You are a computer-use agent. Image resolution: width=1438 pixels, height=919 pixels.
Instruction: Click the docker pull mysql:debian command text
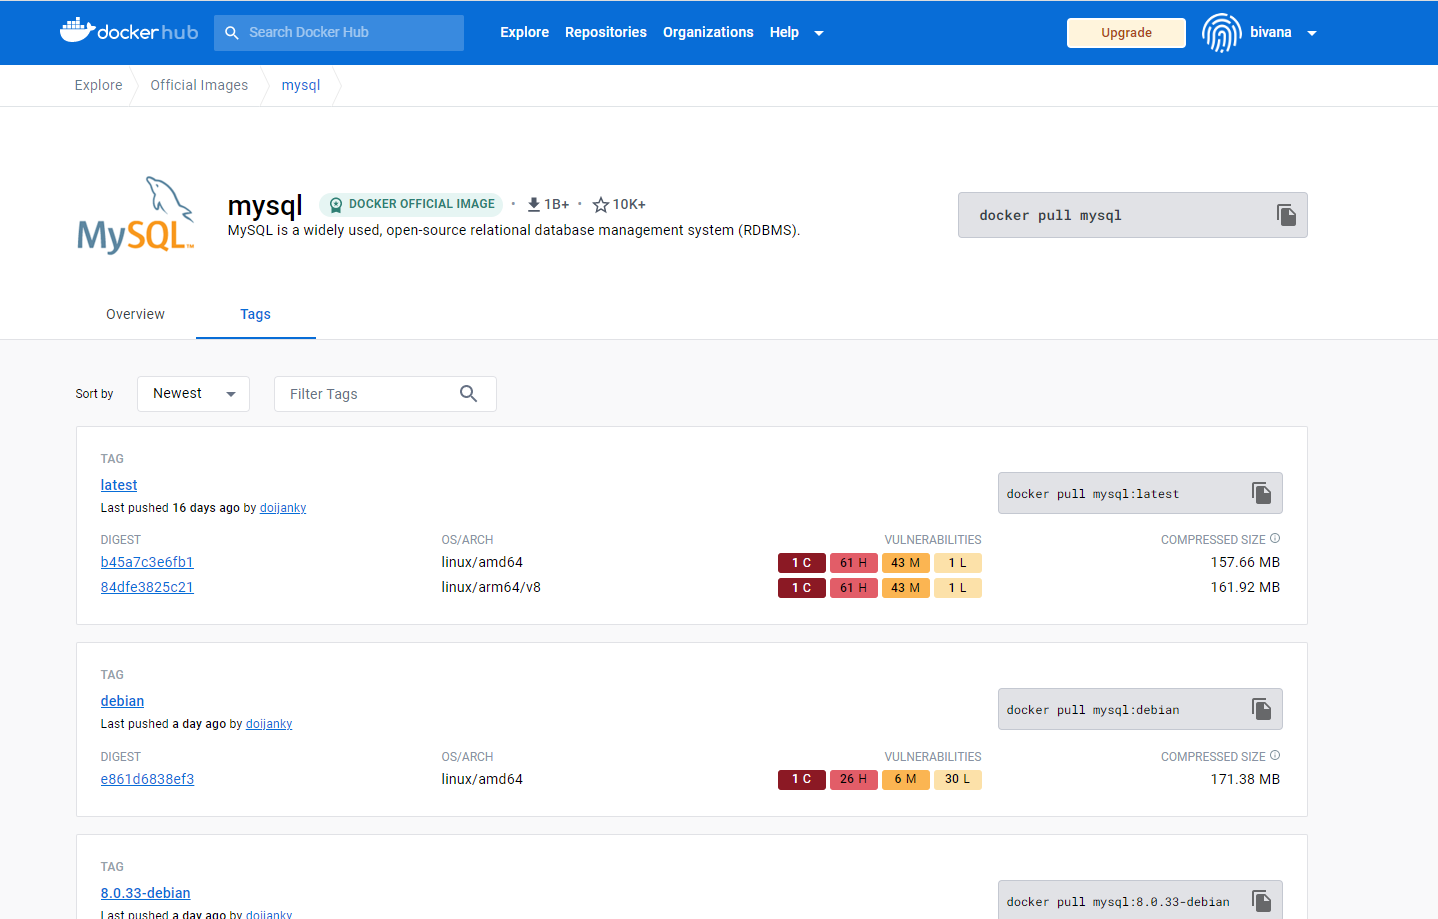1093,710
